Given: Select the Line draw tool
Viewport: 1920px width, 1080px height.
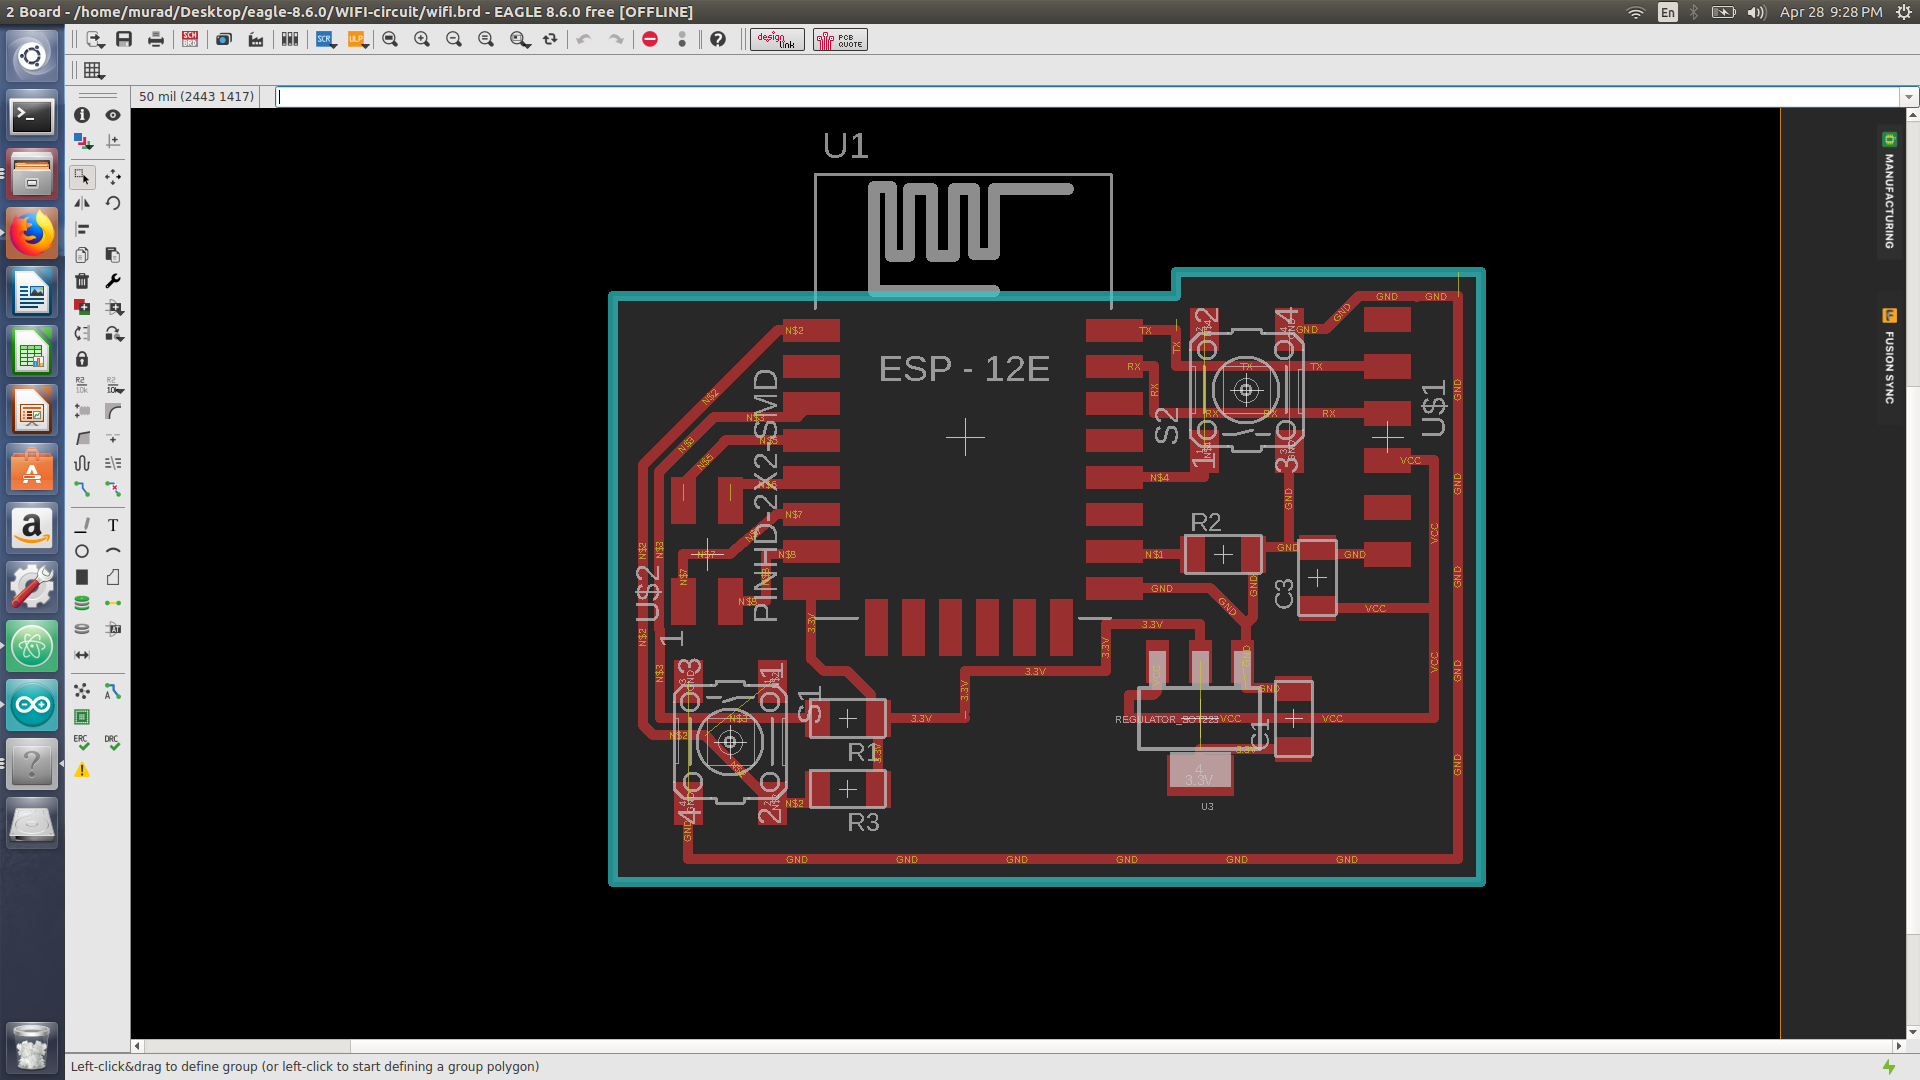Looking at the screenshot, I should (82, 525).
